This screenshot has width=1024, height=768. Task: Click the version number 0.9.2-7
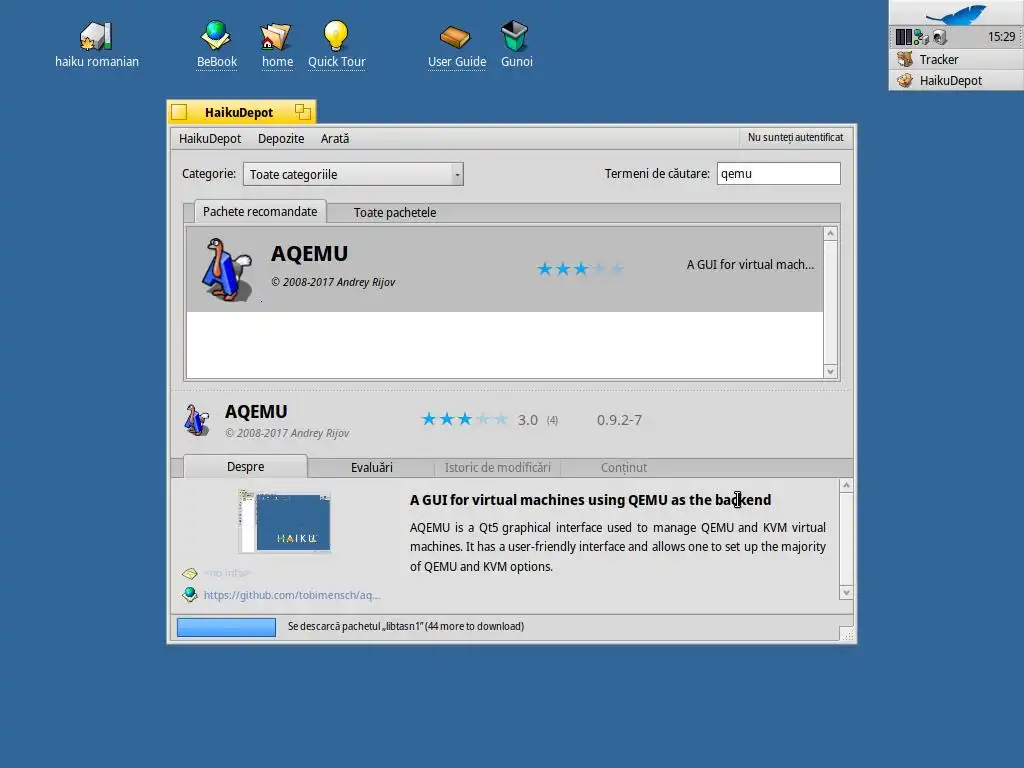619,420
